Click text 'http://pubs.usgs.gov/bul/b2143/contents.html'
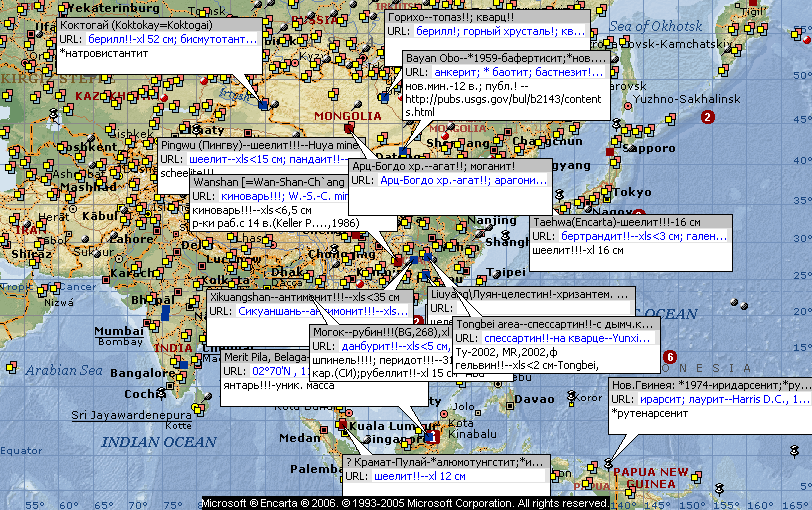Screen dimensions: 812x510 [x=503, y=105]
